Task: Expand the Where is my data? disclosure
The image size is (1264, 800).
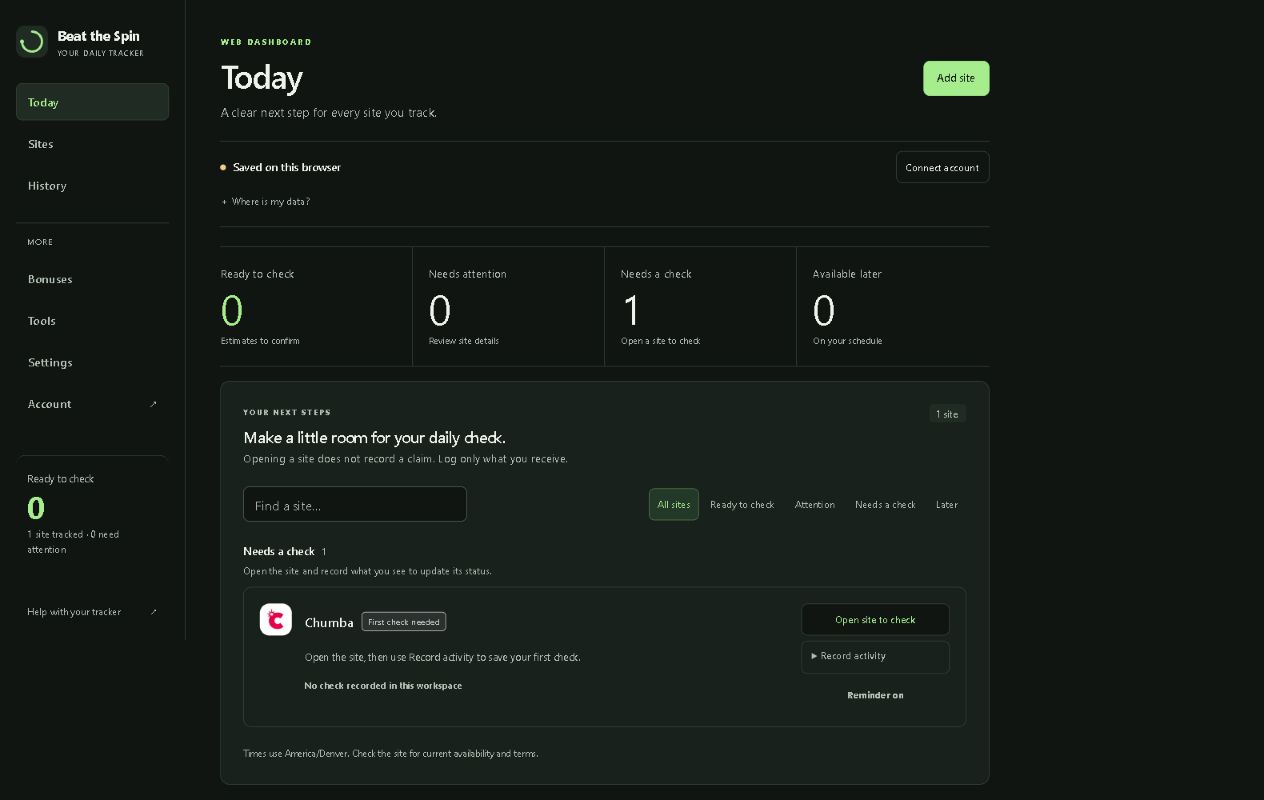Action: click(x=266, y=202)
